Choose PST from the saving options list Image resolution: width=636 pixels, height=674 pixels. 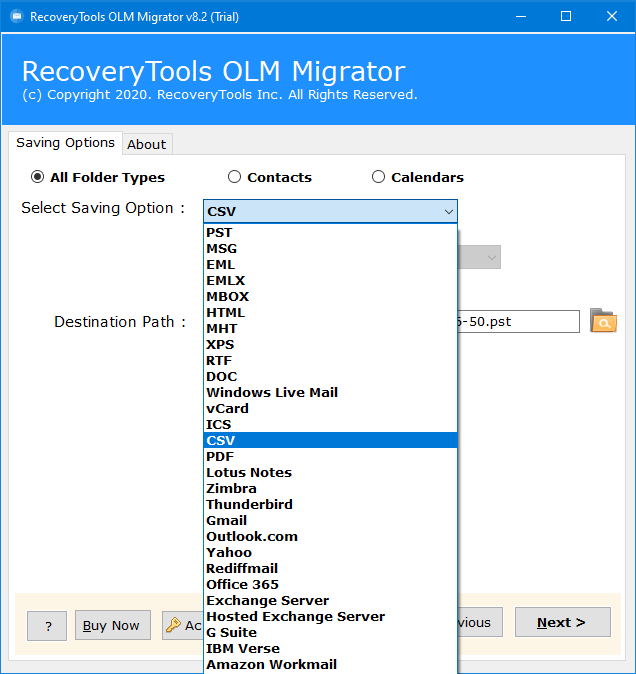[330, 233]
